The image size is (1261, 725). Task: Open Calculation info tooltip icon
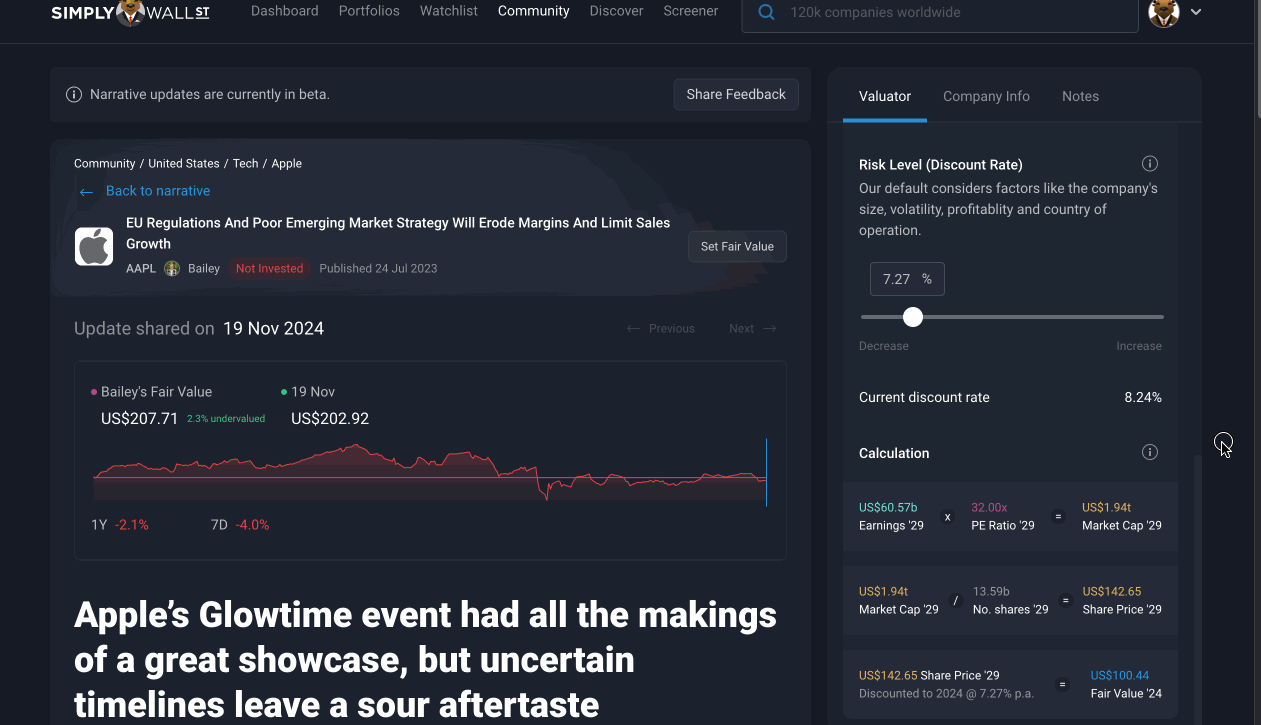[x=1150, y=452]
